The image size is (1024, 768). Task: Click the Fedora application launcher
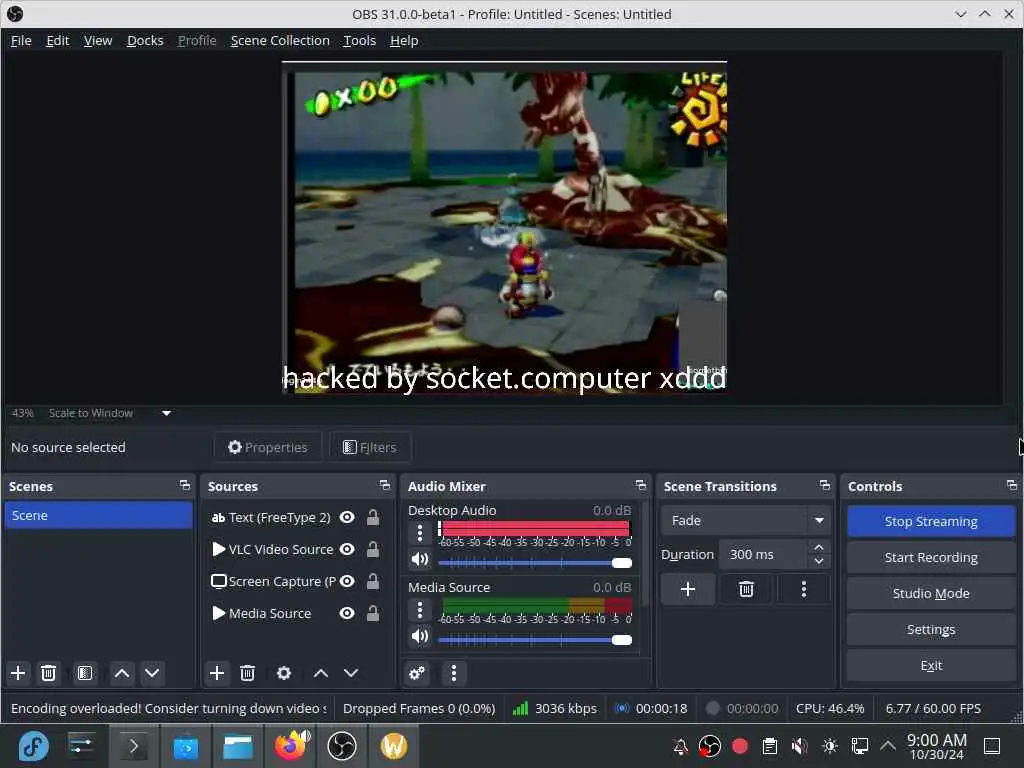pyautogui.click(x=34, y=745)
